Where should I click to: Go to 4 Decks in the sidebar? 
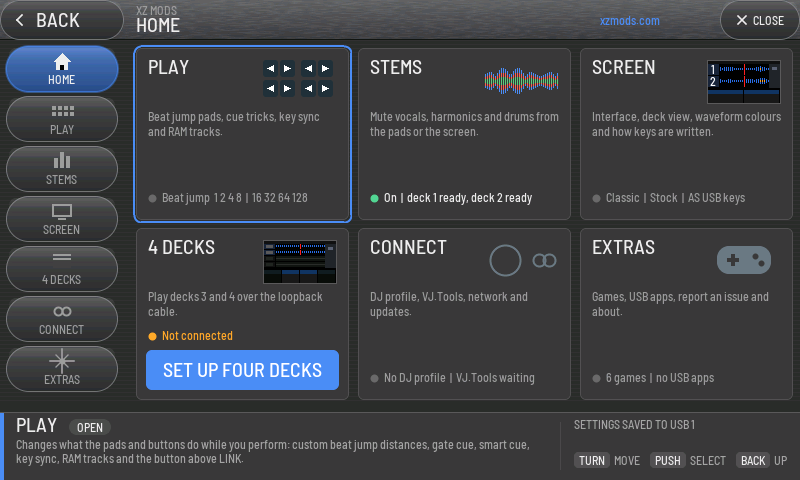tap(62, 269)
